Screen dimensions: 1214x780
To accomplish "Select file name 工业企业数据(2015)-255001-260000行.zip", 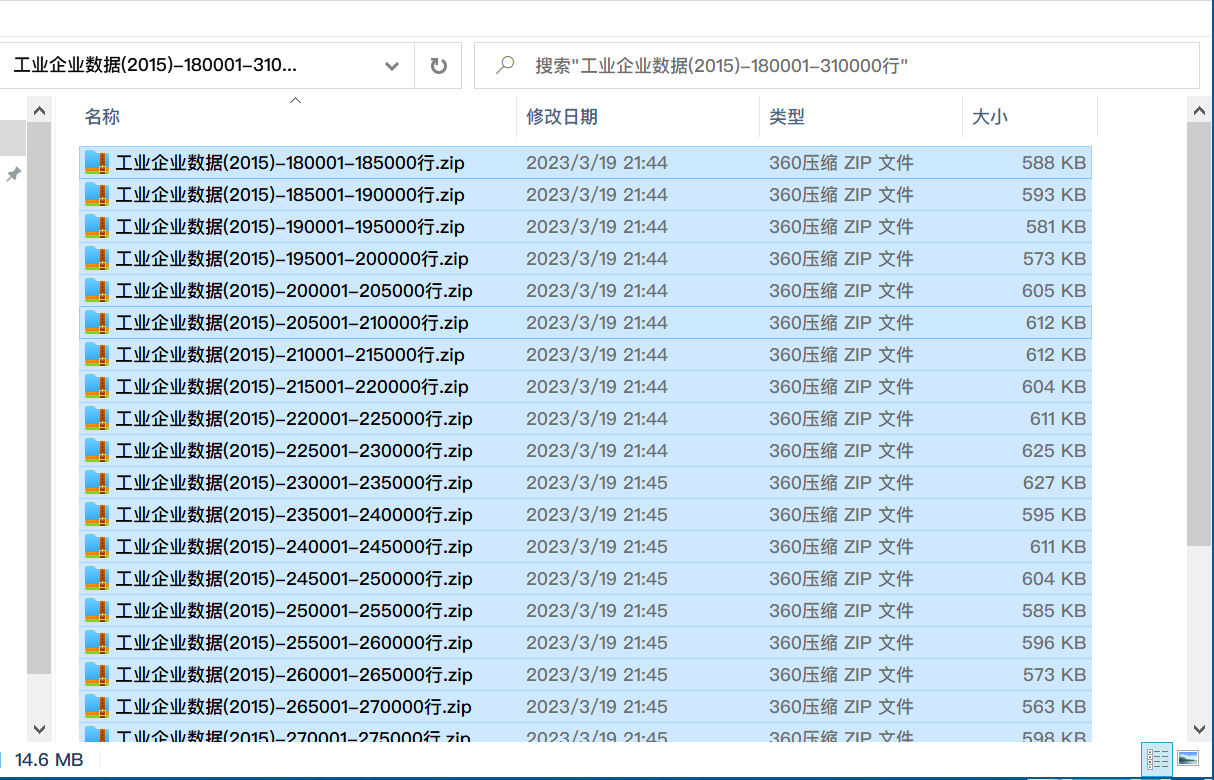I will 294,643.
